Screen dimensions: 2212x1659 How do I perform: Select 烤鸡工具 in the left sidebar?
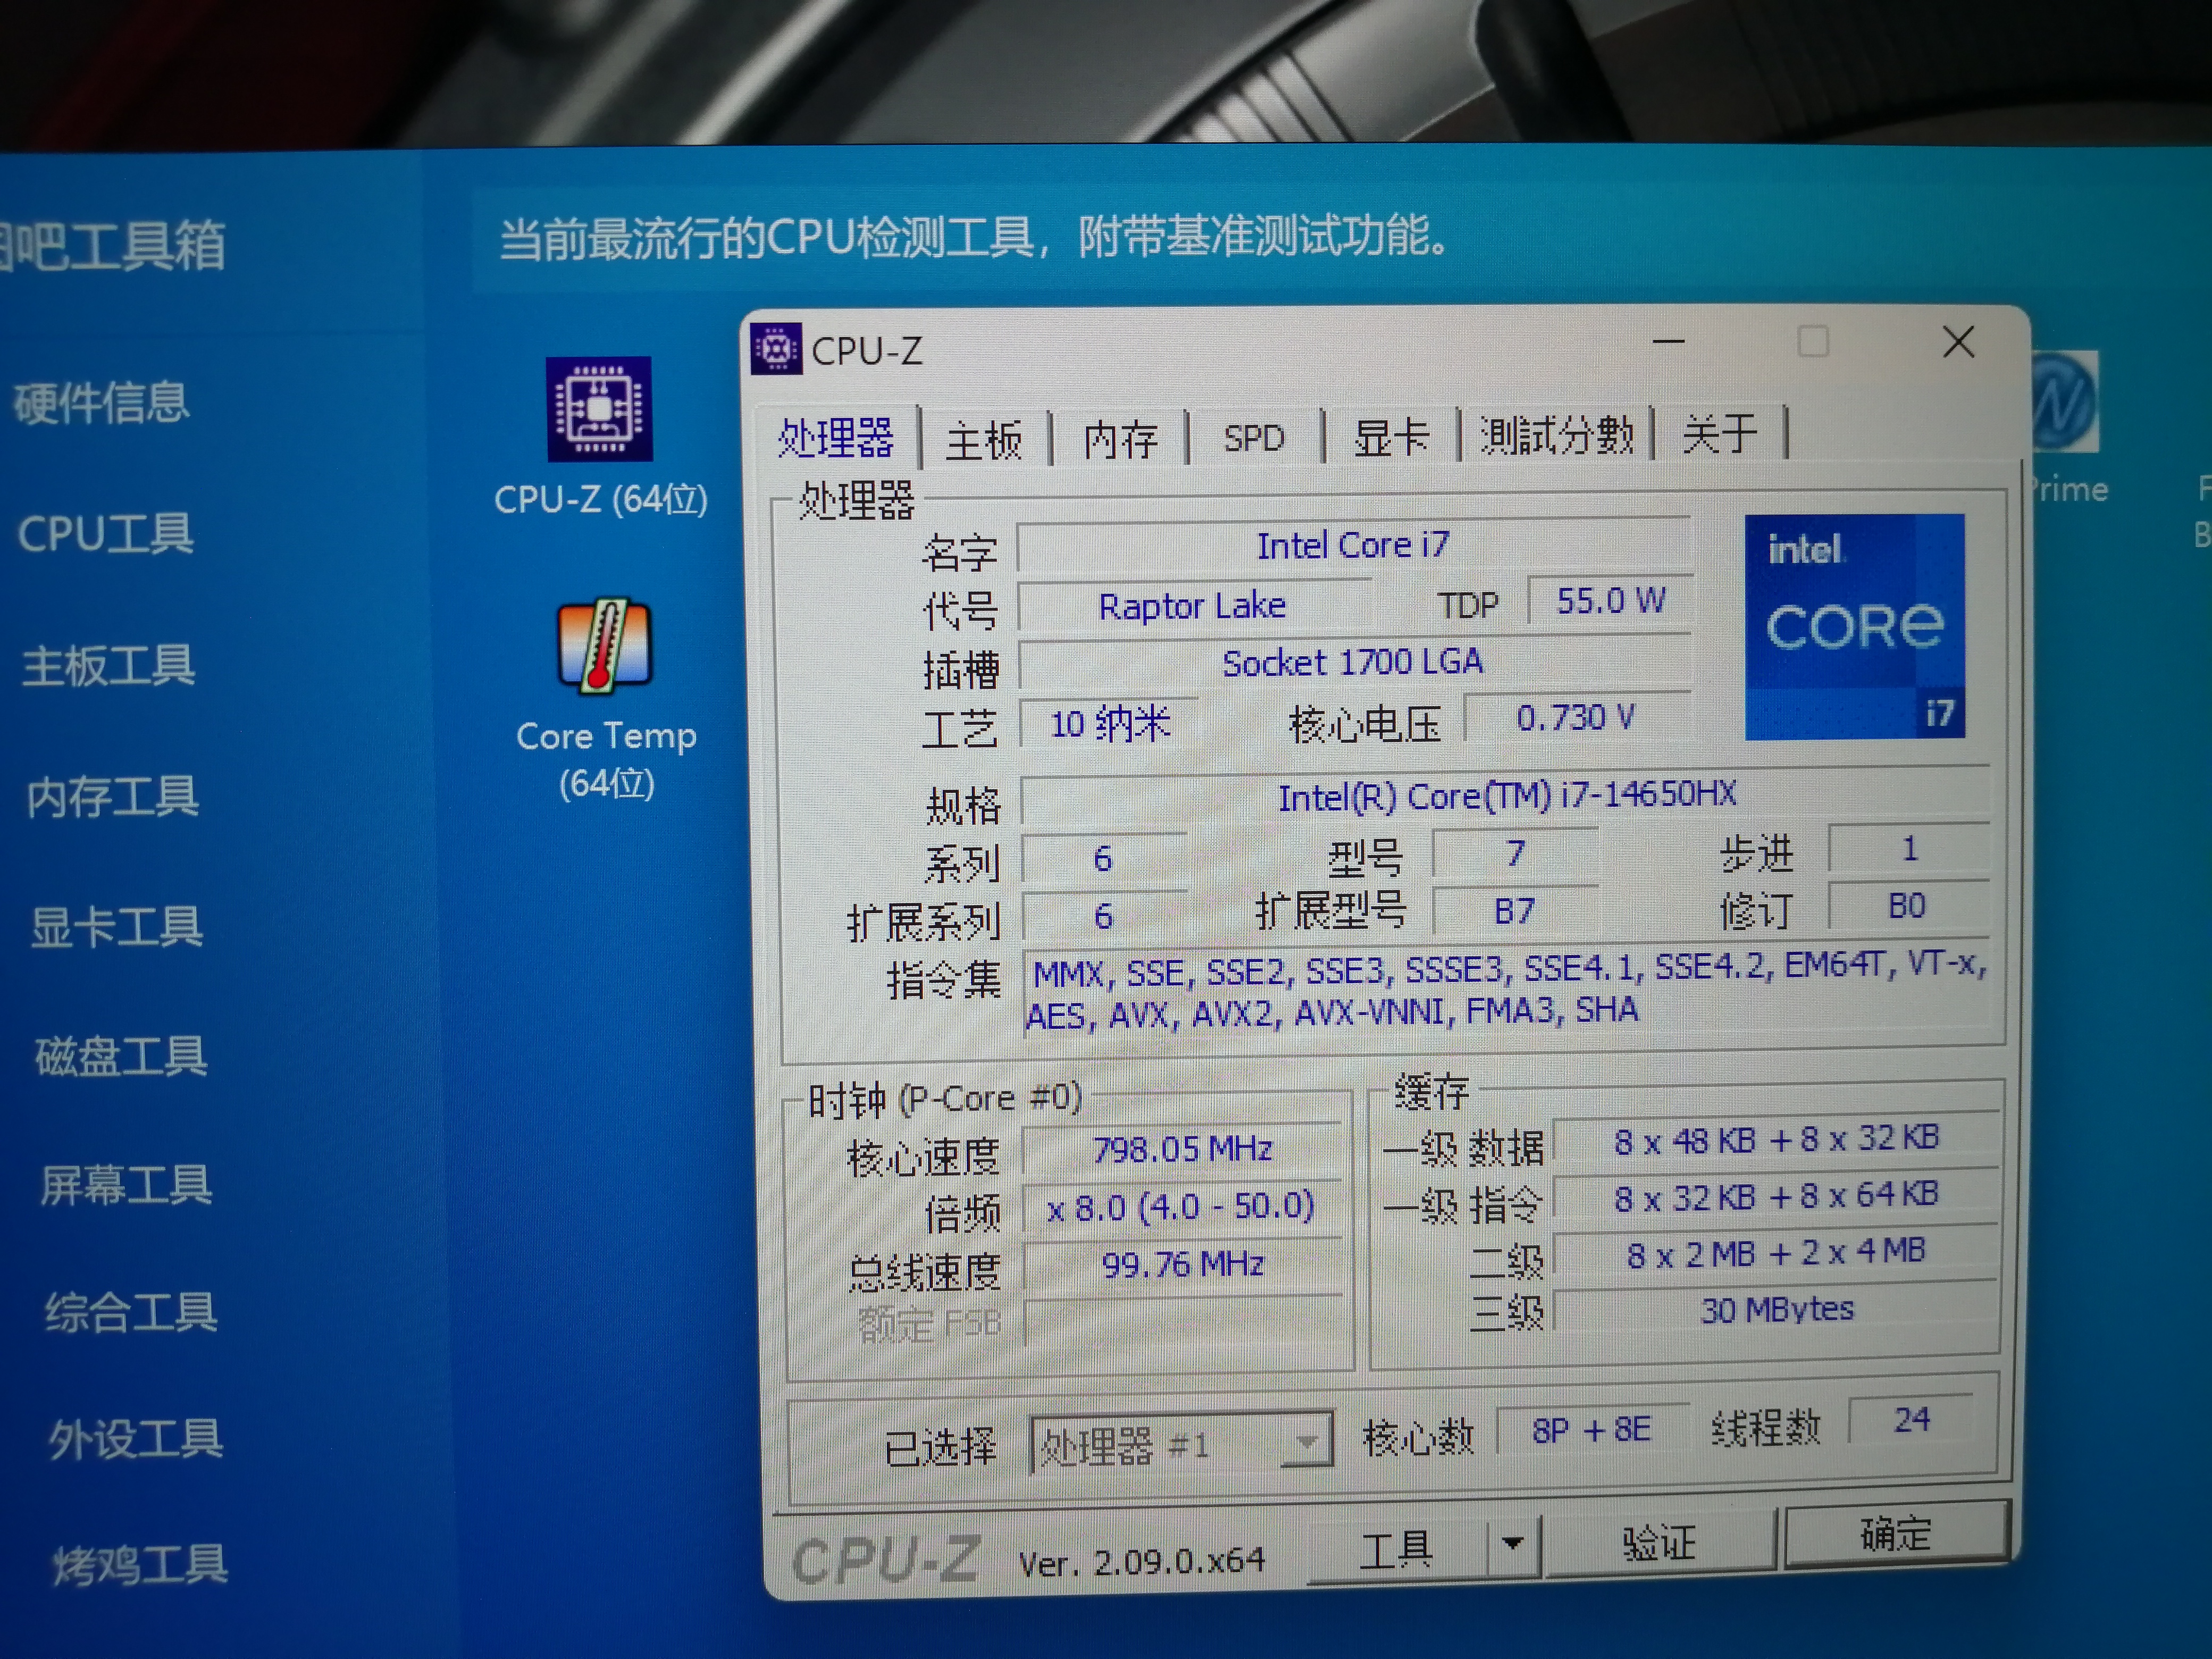click(x=140, y=1564)
